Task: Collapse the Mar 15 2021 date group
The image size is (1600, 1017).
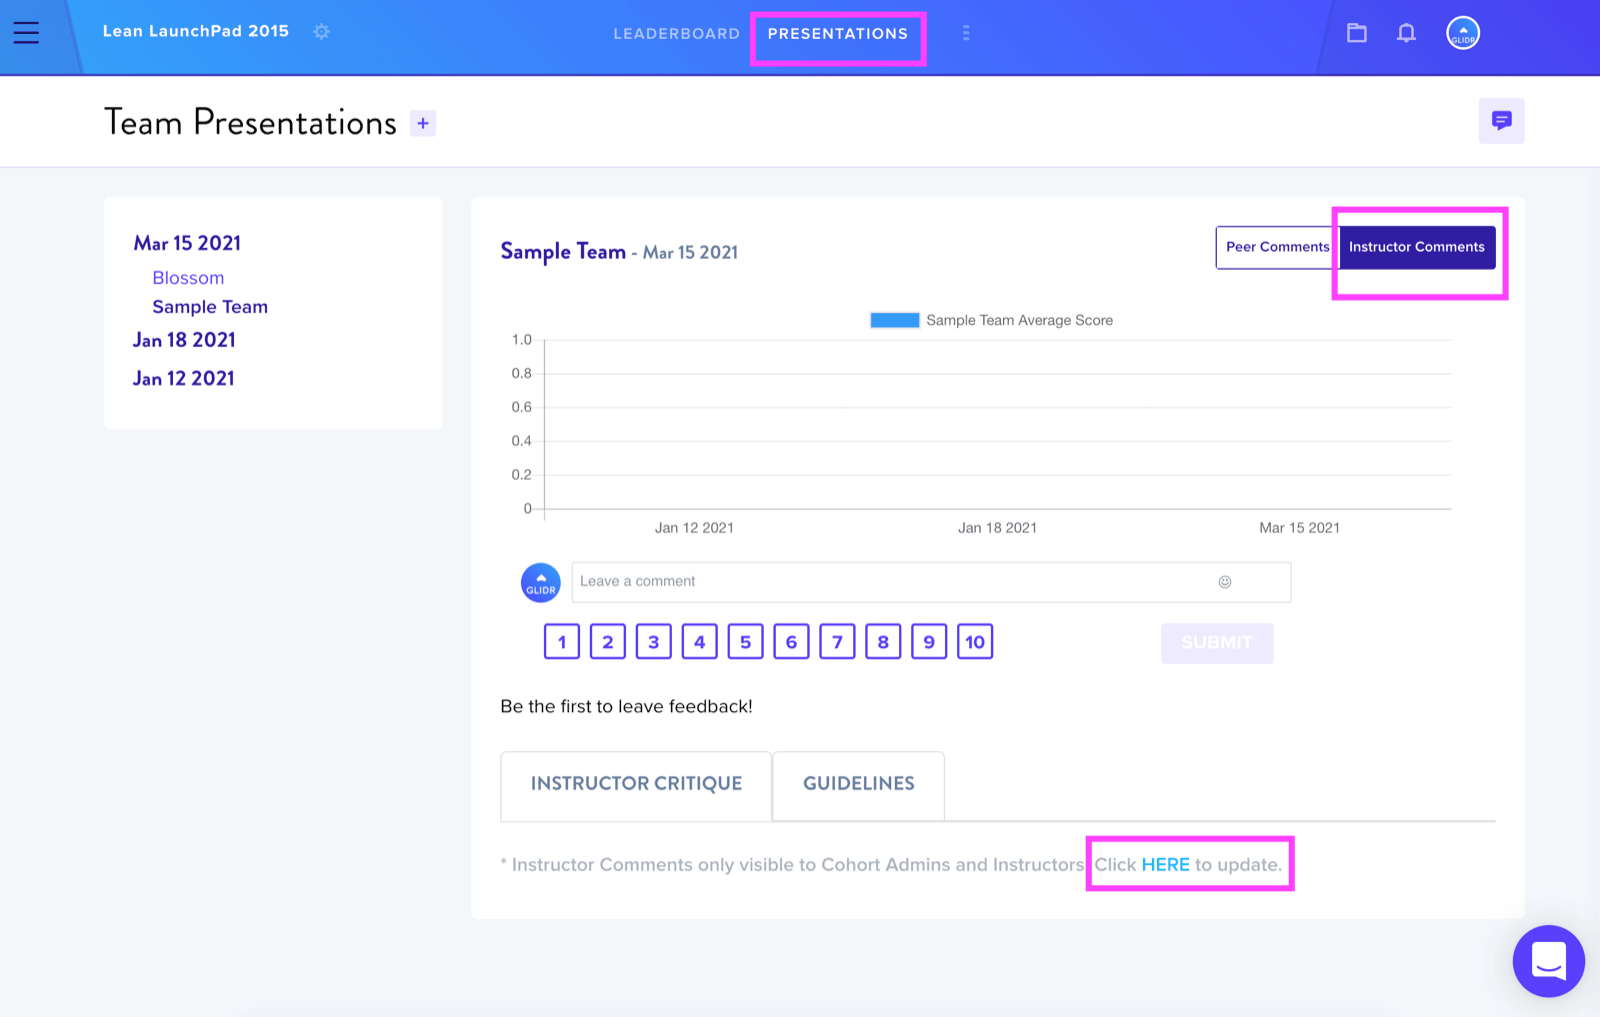Action: pos(187,243)
